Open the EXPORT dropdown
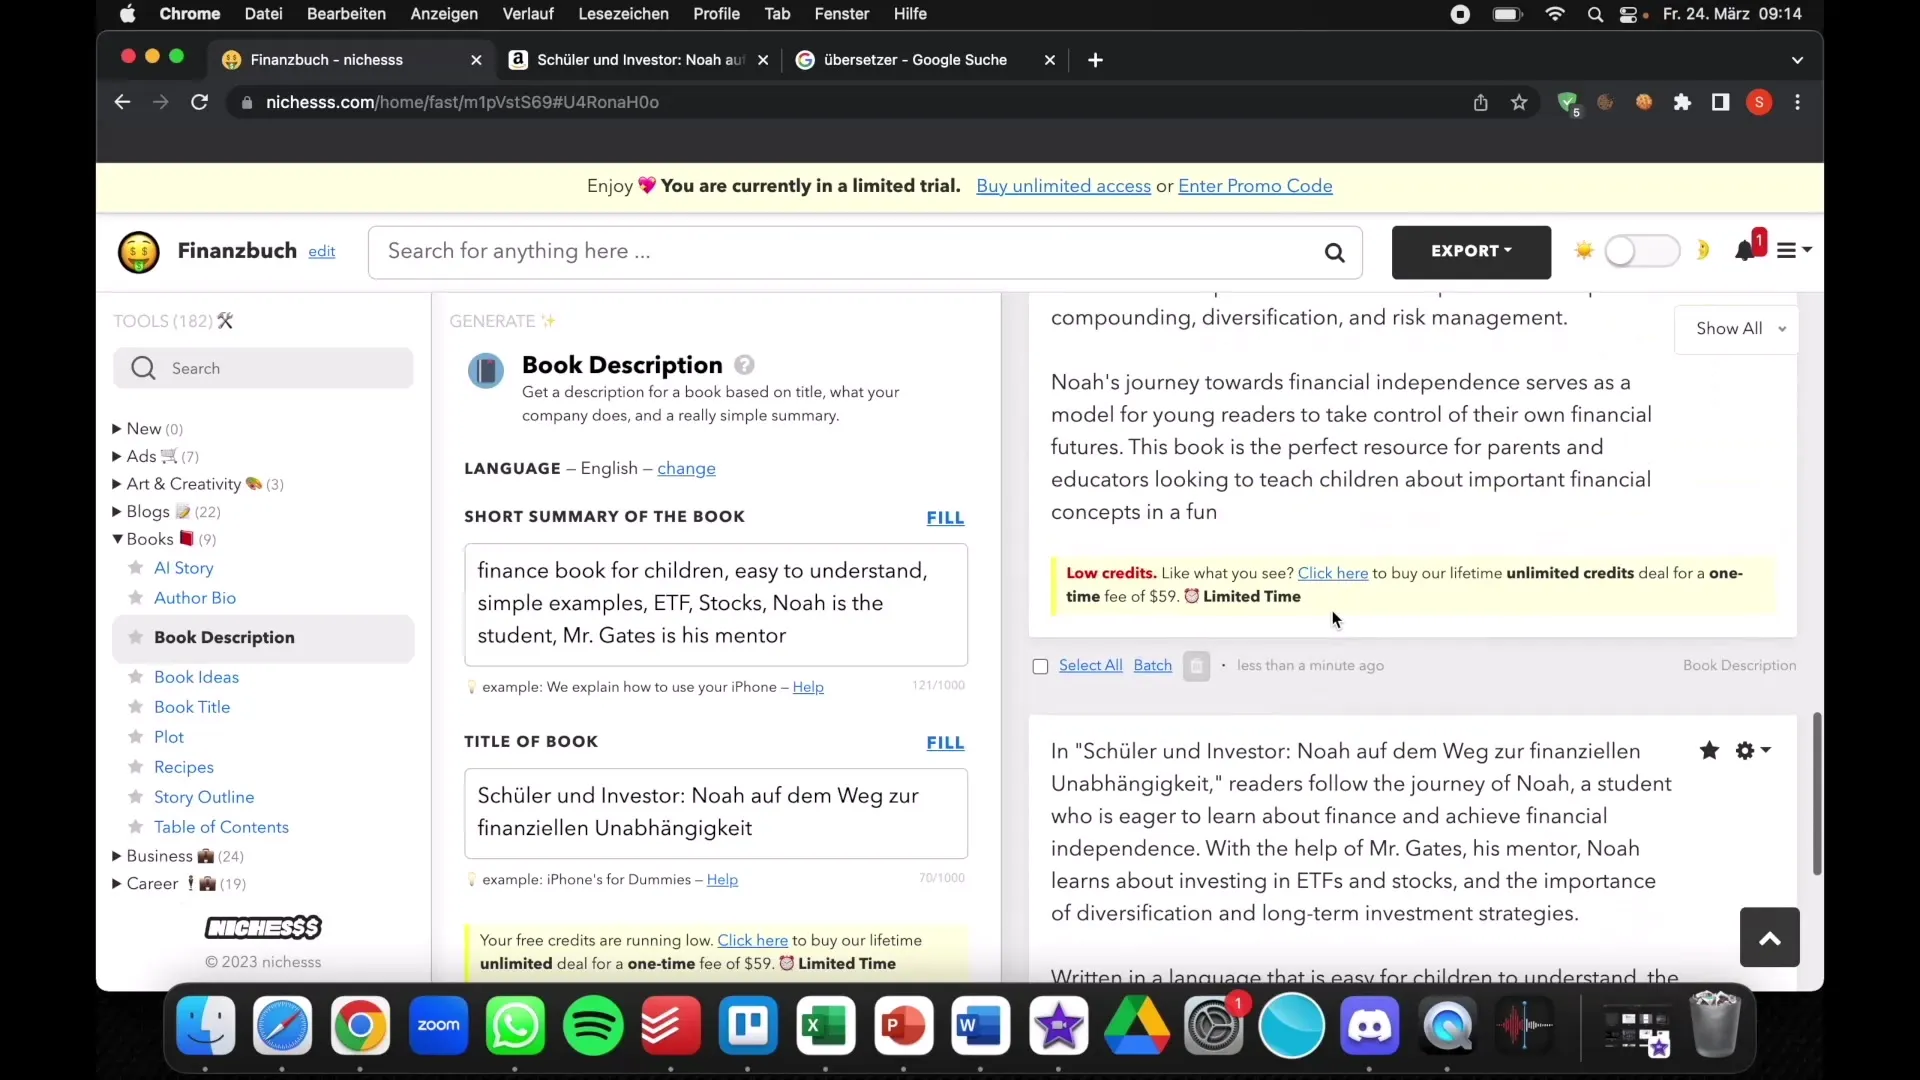 [1471, 252]
